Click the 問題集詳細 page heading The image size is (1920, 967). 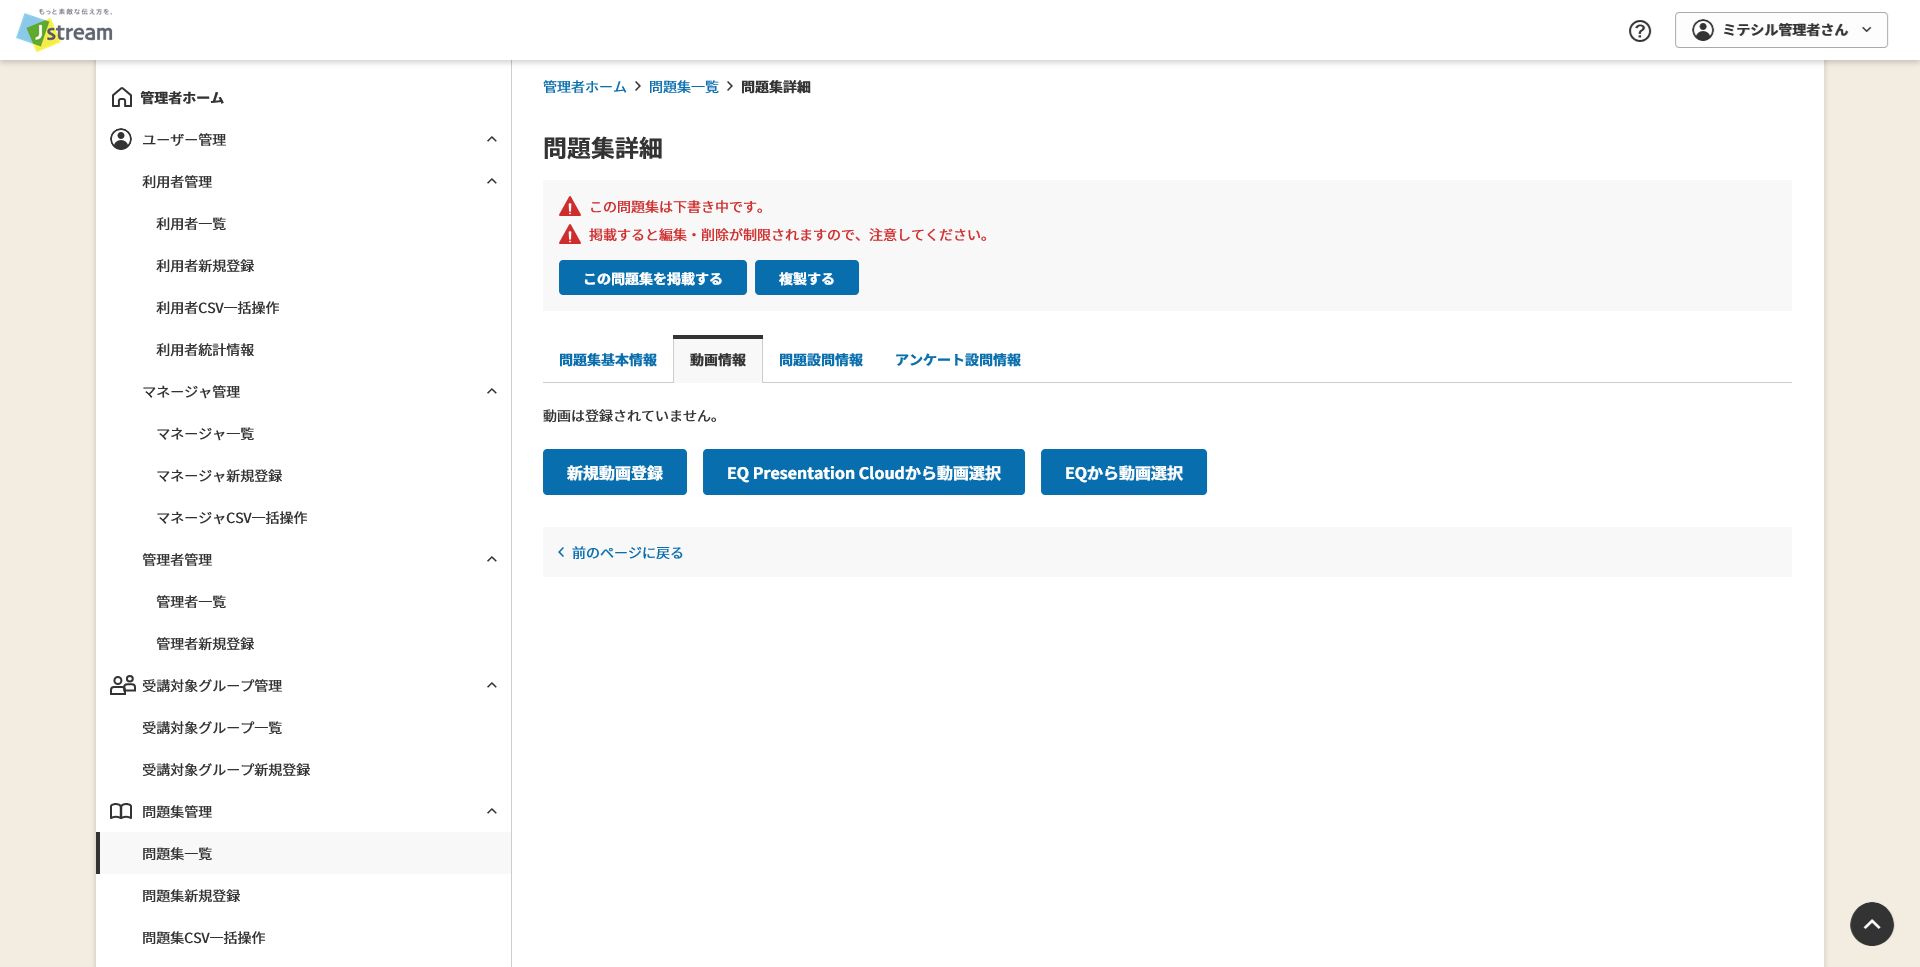(603, 149)
